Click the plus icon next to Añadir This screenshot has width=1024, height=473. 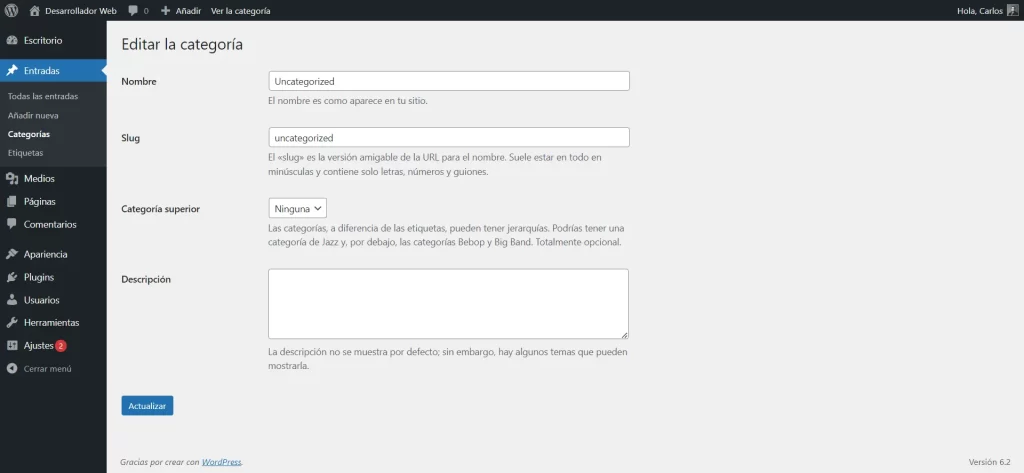pos(165,11)
